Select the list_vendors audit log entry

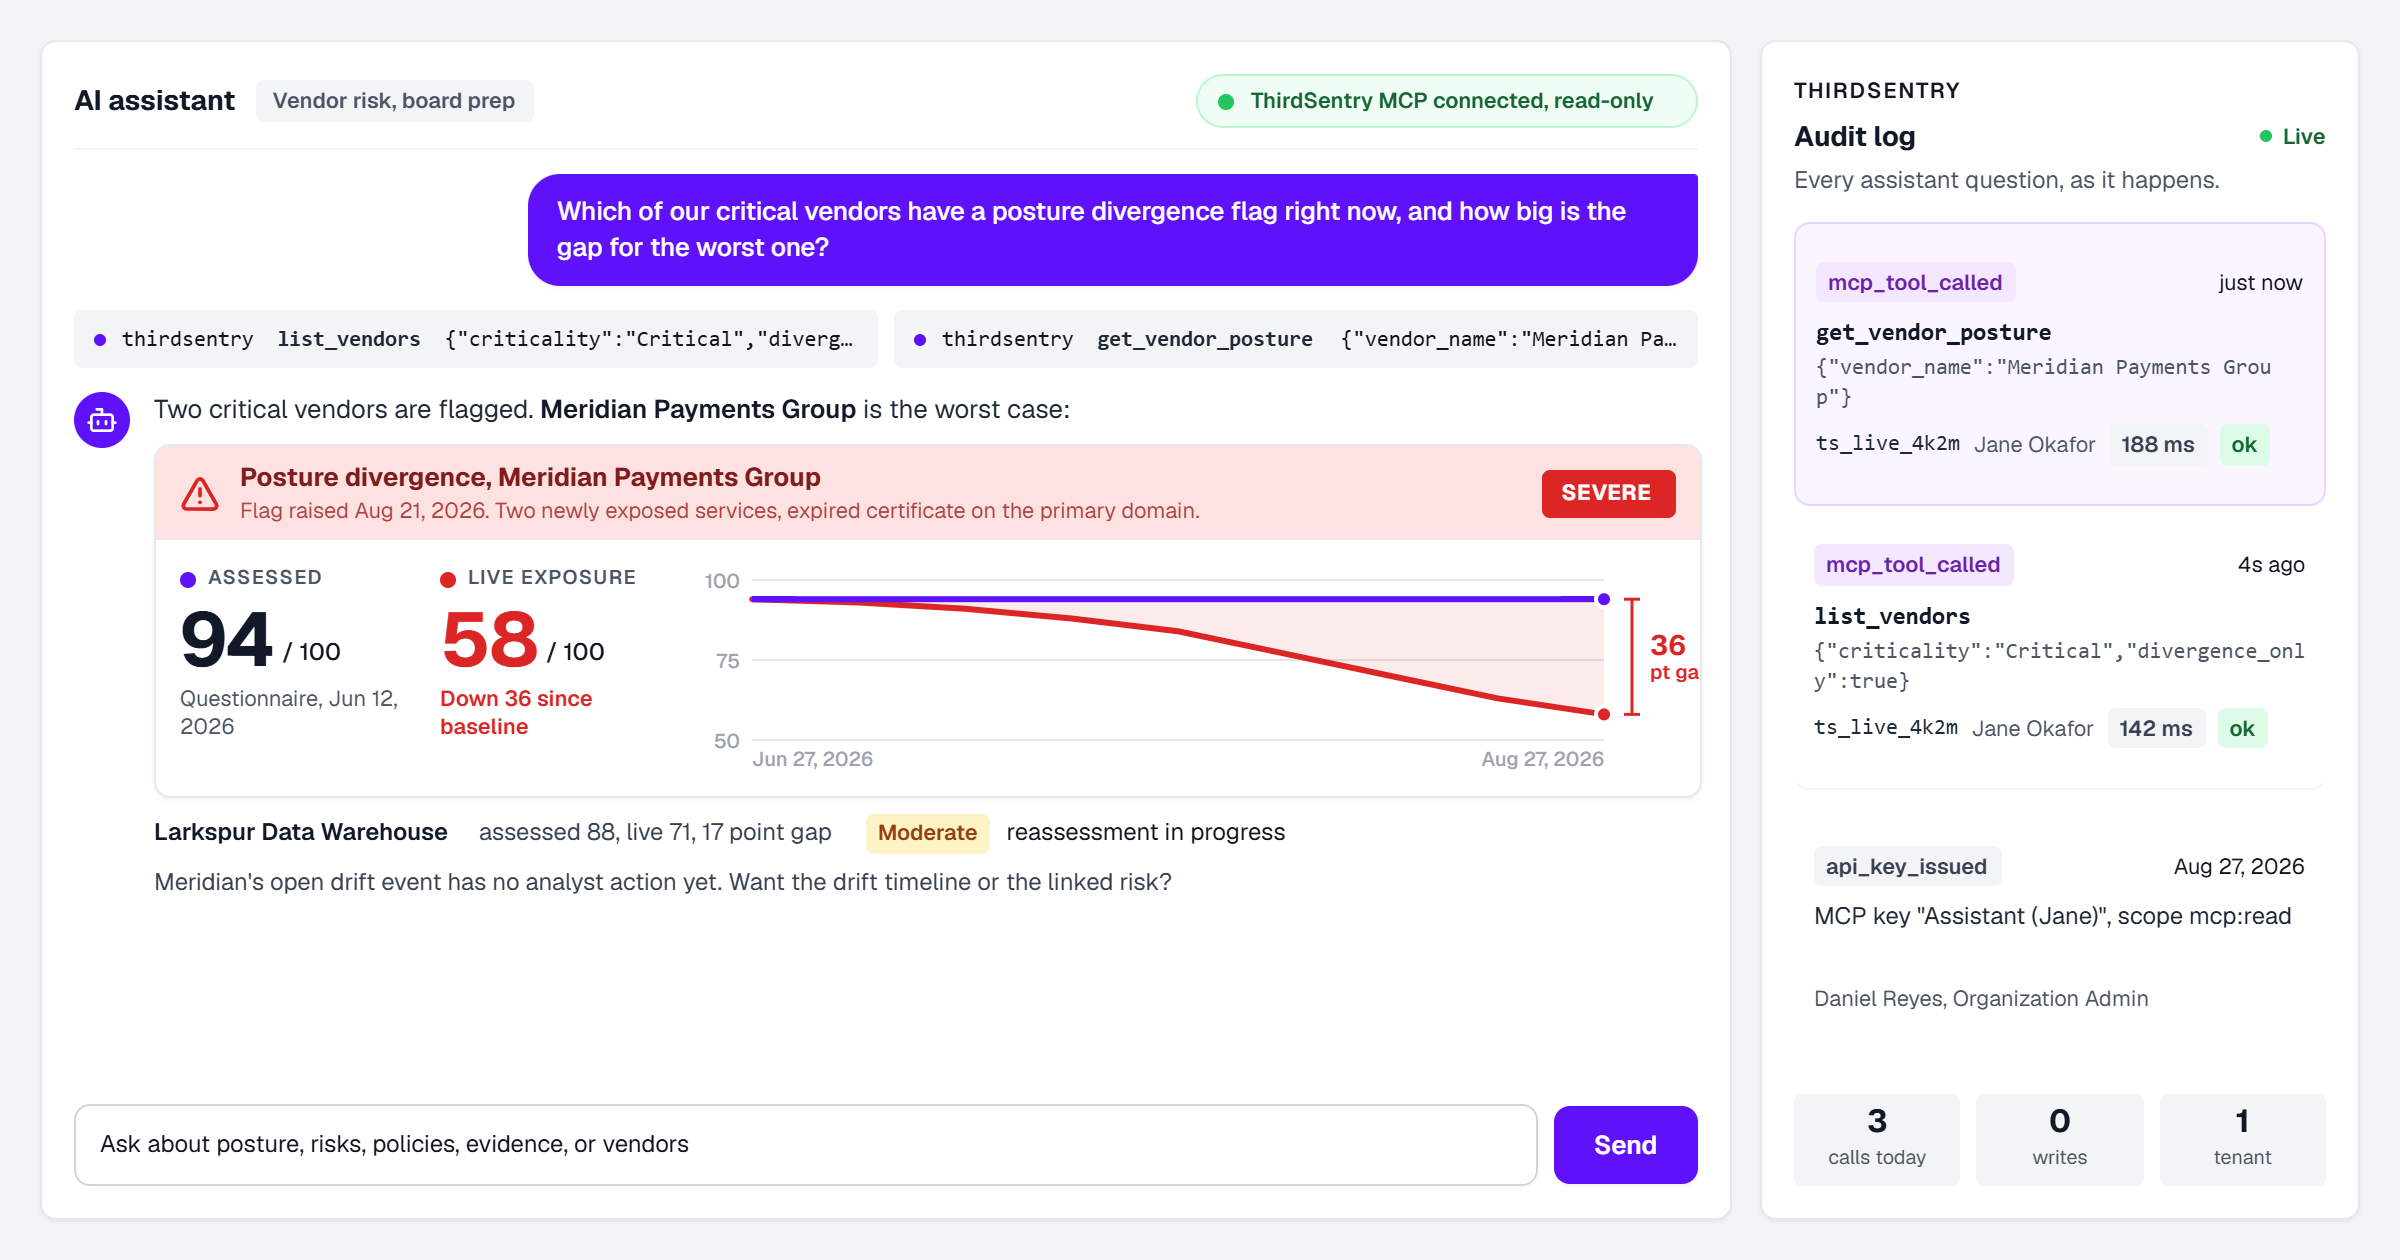(2060, 646)
